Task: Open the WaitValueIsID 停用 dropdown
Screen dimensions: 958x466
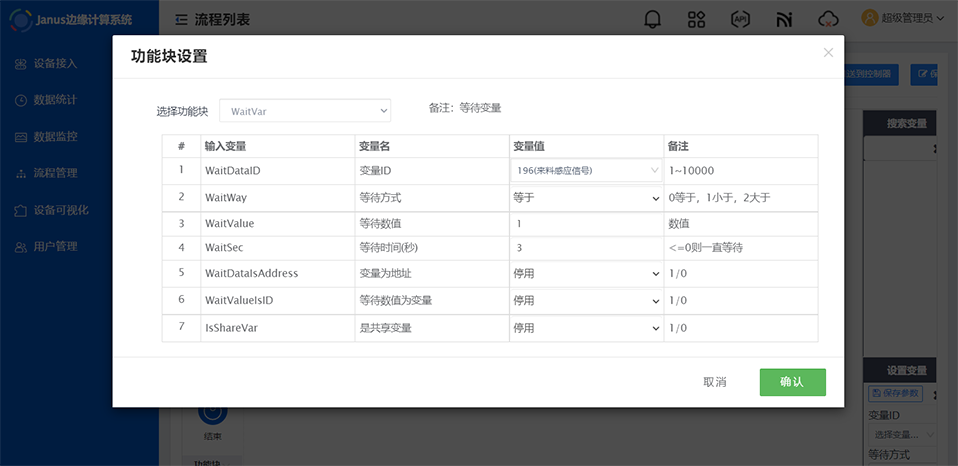Action: (x=587, y=300)
